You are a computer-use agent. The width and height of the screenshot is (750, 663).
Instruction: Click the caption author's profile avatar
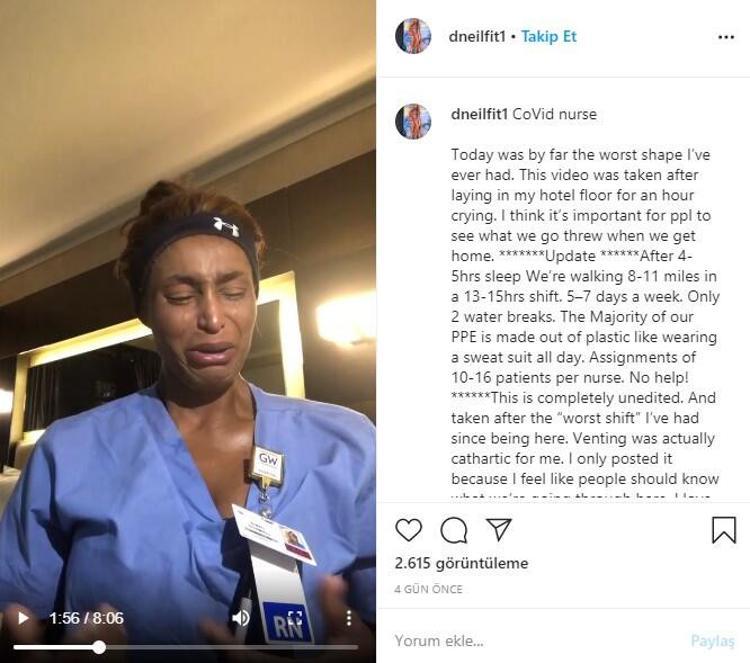413,121
